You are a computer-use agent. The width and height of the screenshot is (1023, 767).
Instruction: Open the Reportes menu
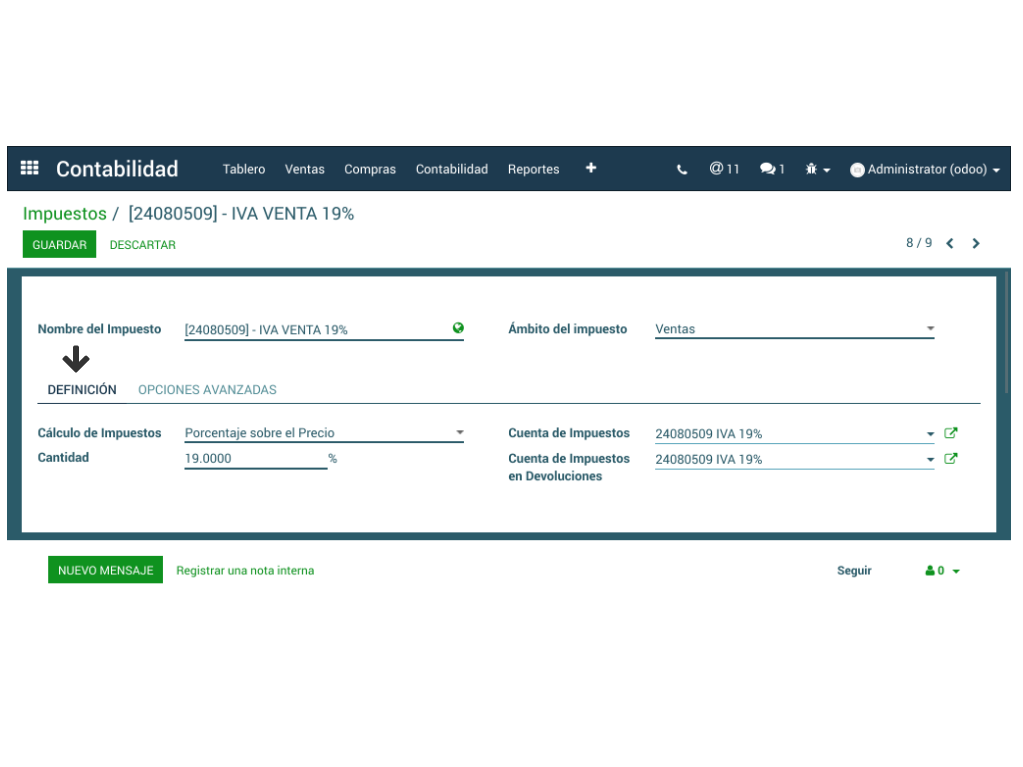pyautogui.click(x=533, y=169)
